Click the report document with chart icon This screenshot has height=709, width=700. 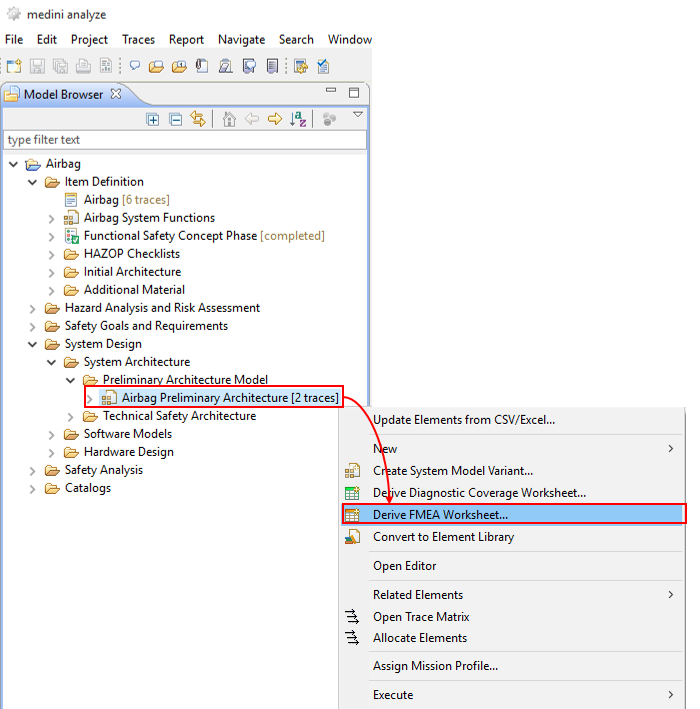(x=106, y=66)
